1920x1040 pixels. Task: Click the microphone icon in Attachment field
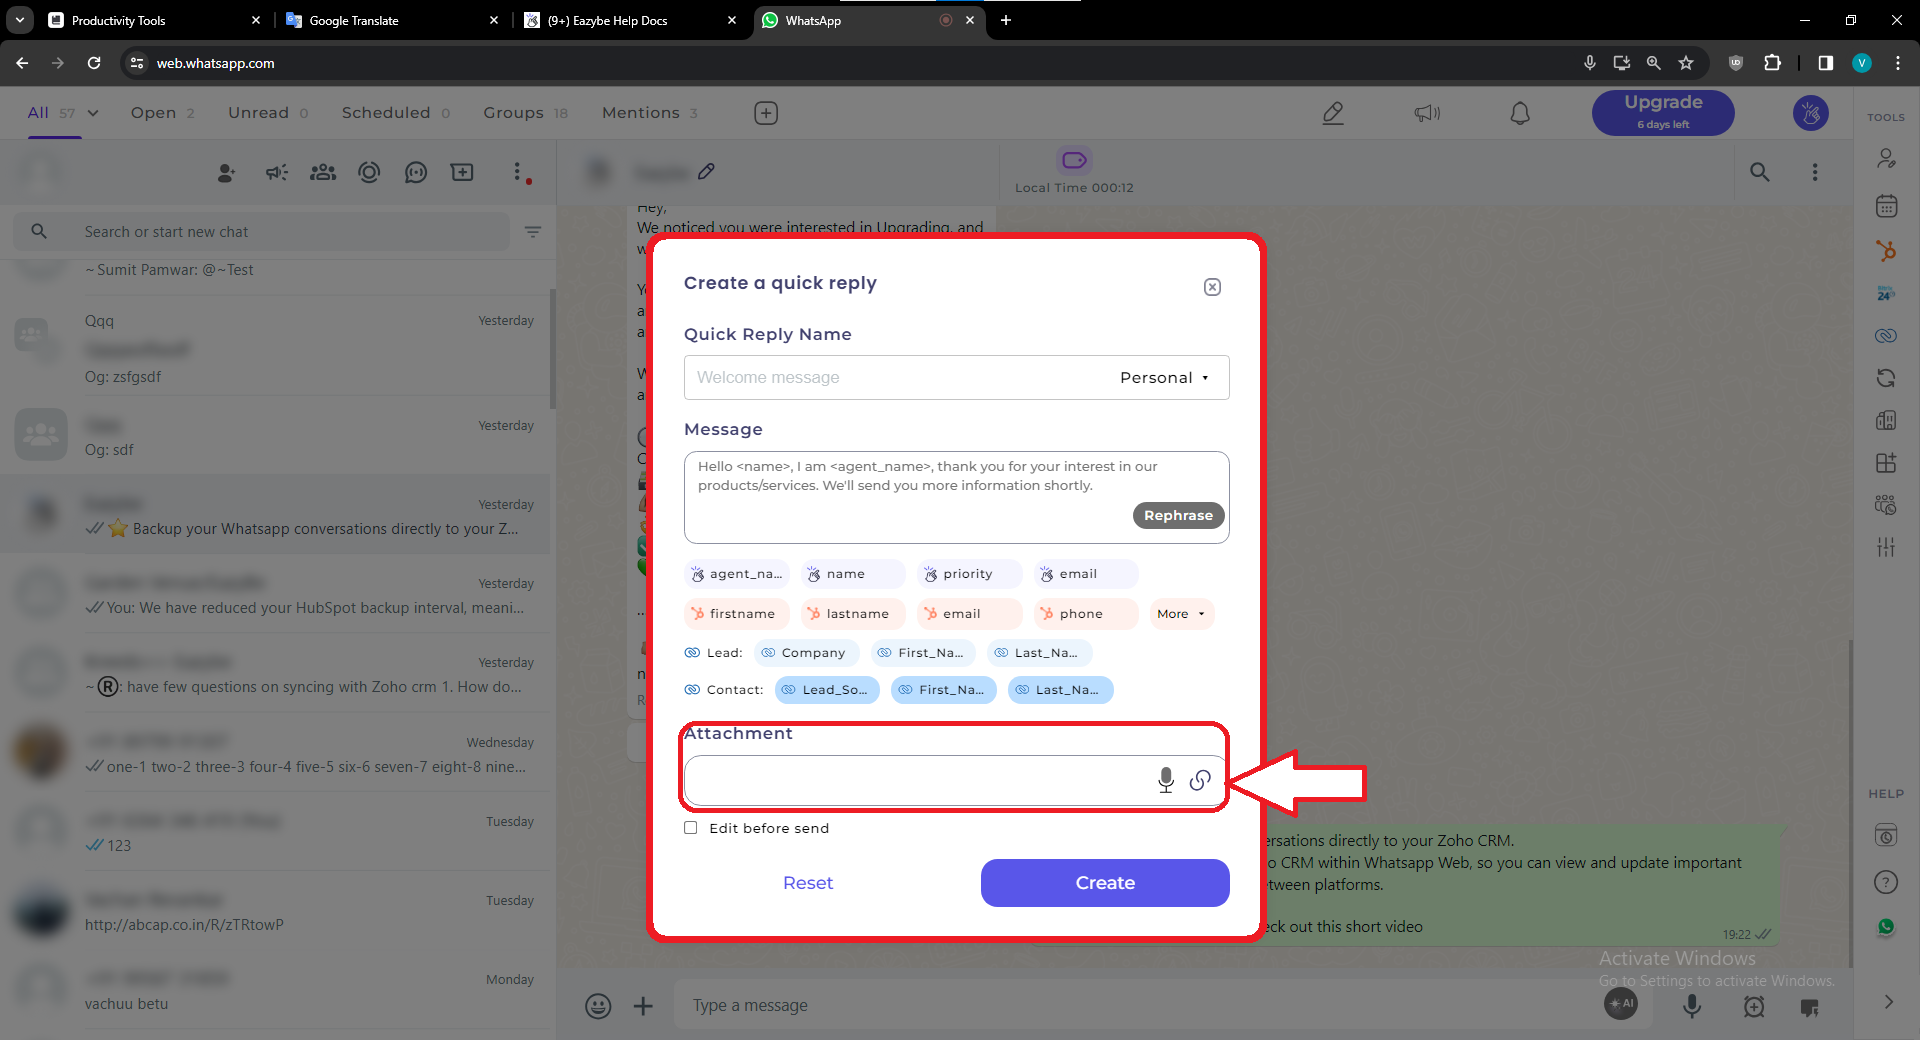[1165, 780]
